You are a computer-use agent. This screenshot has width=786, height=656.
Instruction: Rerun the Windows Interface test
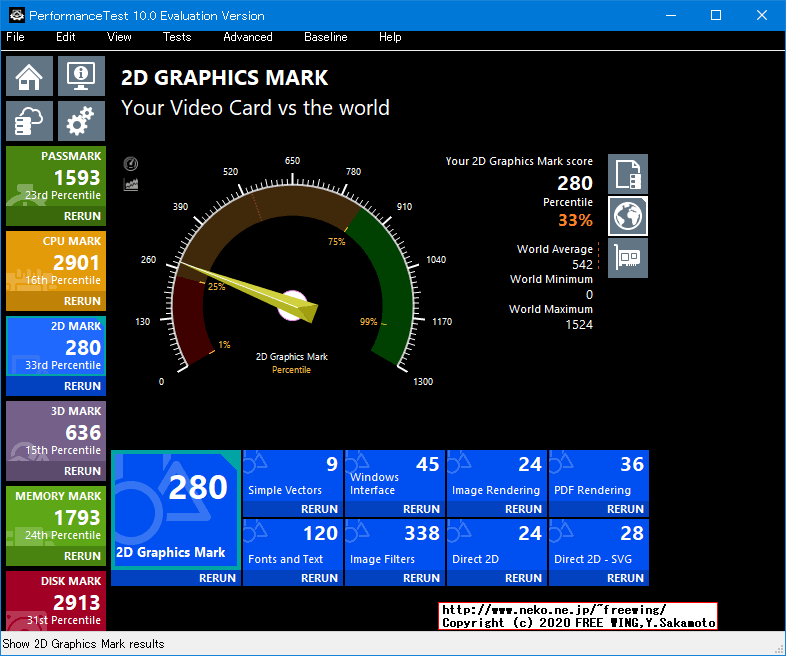pos(421,509)
